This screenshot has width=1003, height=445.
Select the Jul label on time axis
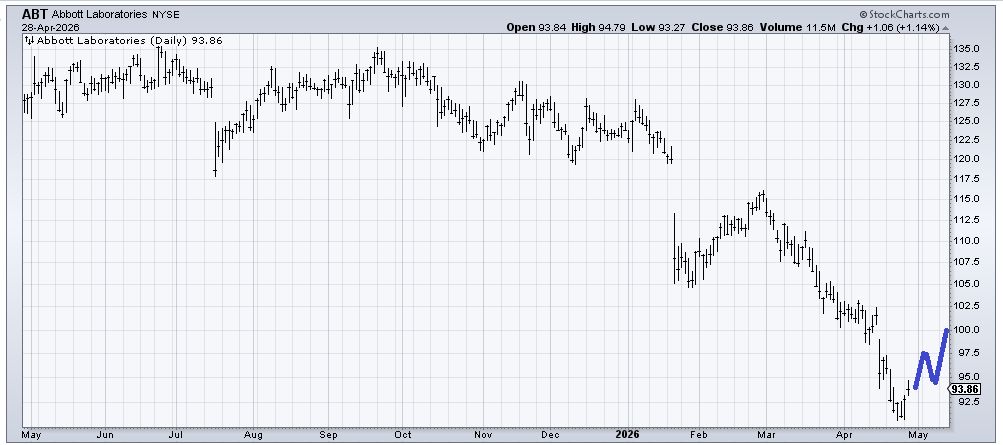click(176, 436)
